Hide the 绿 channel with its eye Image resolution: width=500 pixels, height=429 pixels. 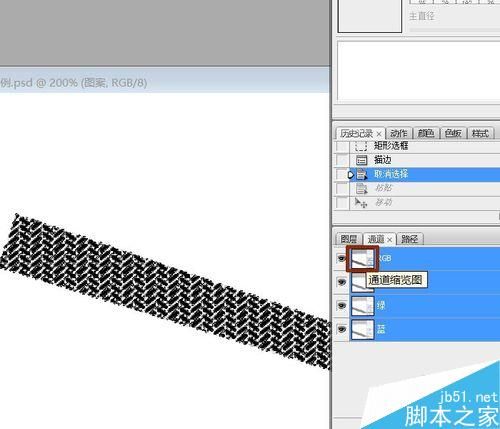point(341,306)
